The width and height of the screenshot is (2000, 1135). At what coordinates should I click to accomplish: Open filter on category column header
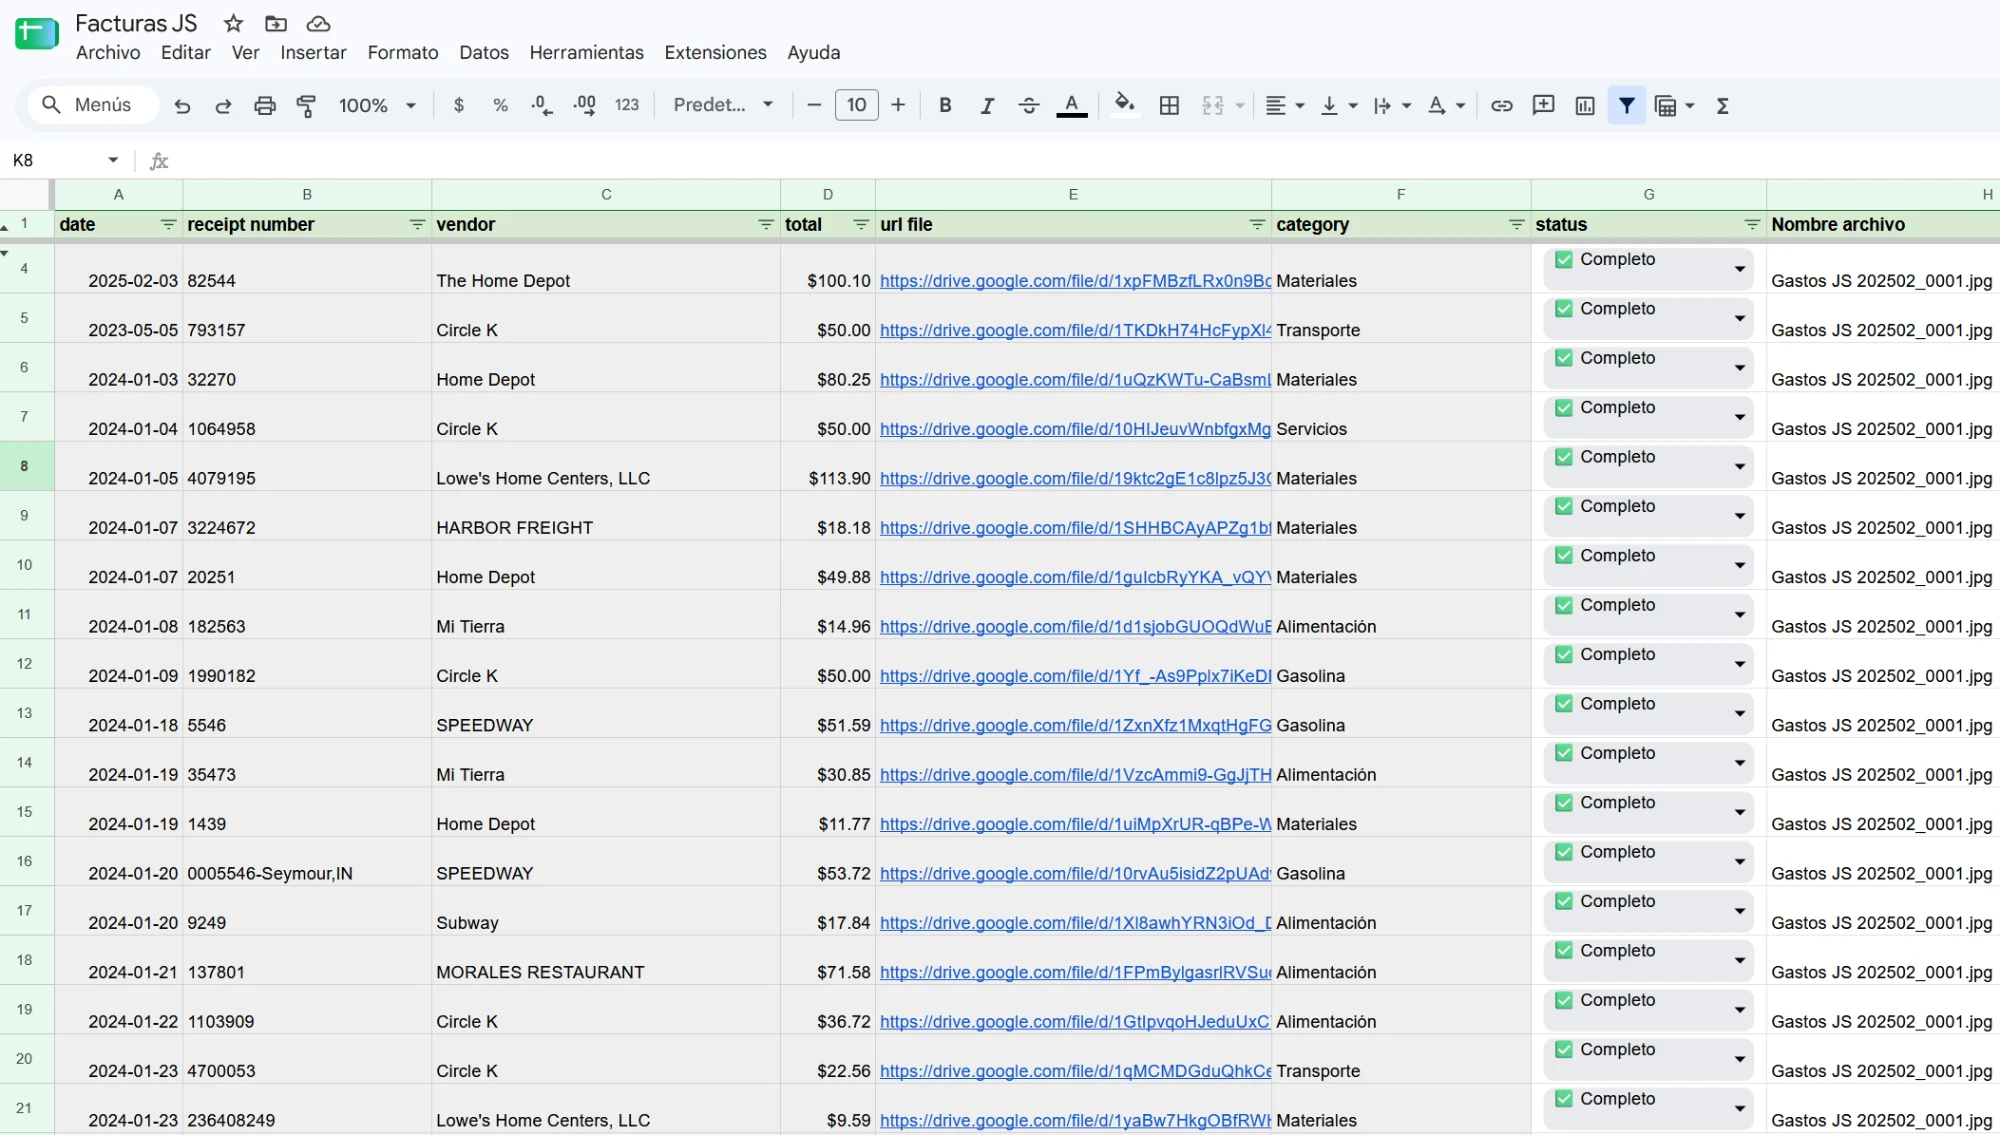point(1516,225)
